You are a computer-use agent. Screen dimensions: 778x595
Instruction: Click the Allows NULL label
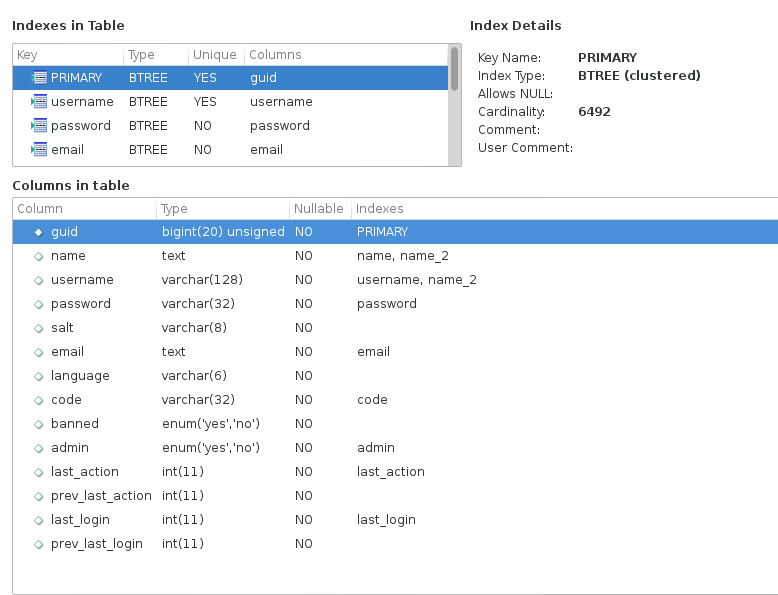pos(516,94)
